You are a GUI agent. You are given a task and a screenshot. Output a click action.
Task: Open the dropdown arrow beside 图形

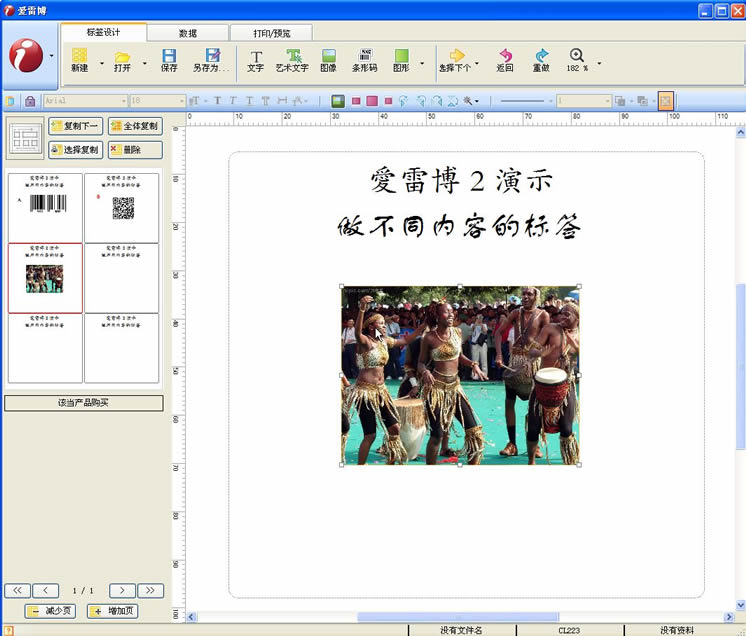(x=422, y=63)
